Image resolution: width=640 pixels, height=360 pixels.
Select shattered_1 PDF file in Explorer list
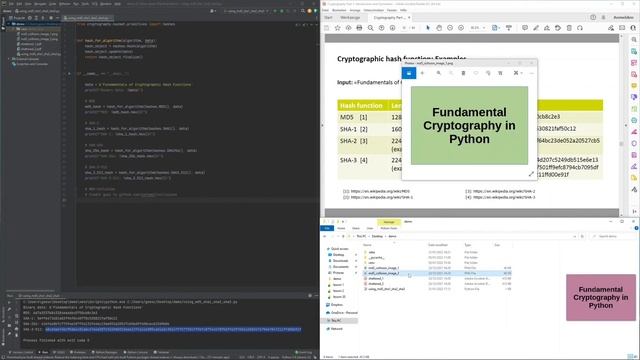click(376, 278)
